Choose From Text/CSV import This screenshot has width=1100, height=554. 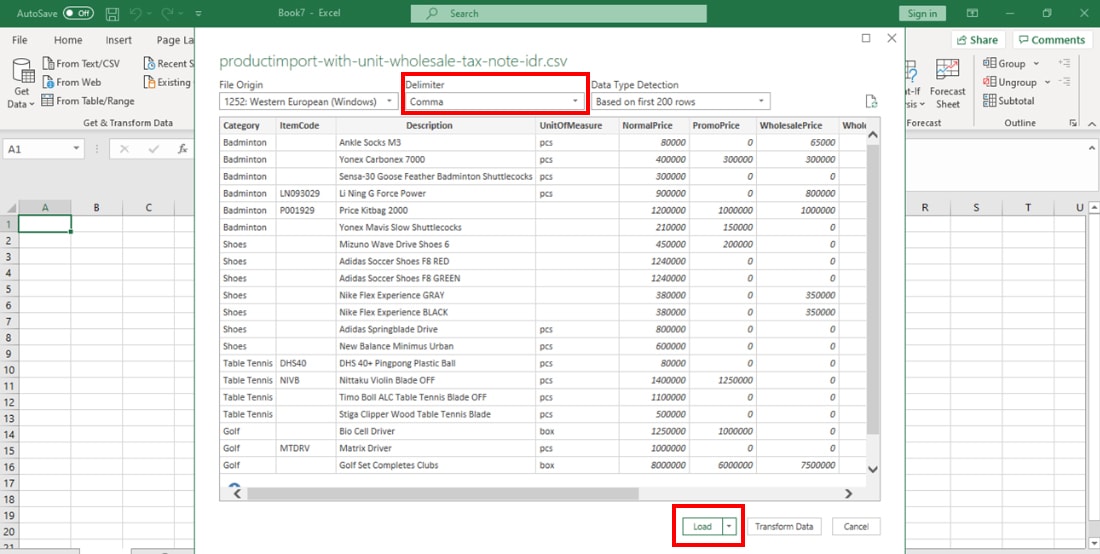81,63
